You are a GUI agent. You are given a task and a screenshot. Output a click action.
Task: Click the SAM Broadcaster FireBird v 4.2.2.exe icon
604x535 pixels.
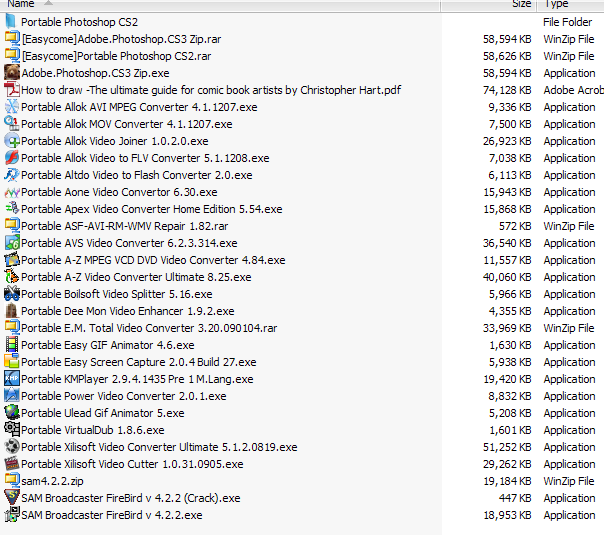tap(12, 515)
